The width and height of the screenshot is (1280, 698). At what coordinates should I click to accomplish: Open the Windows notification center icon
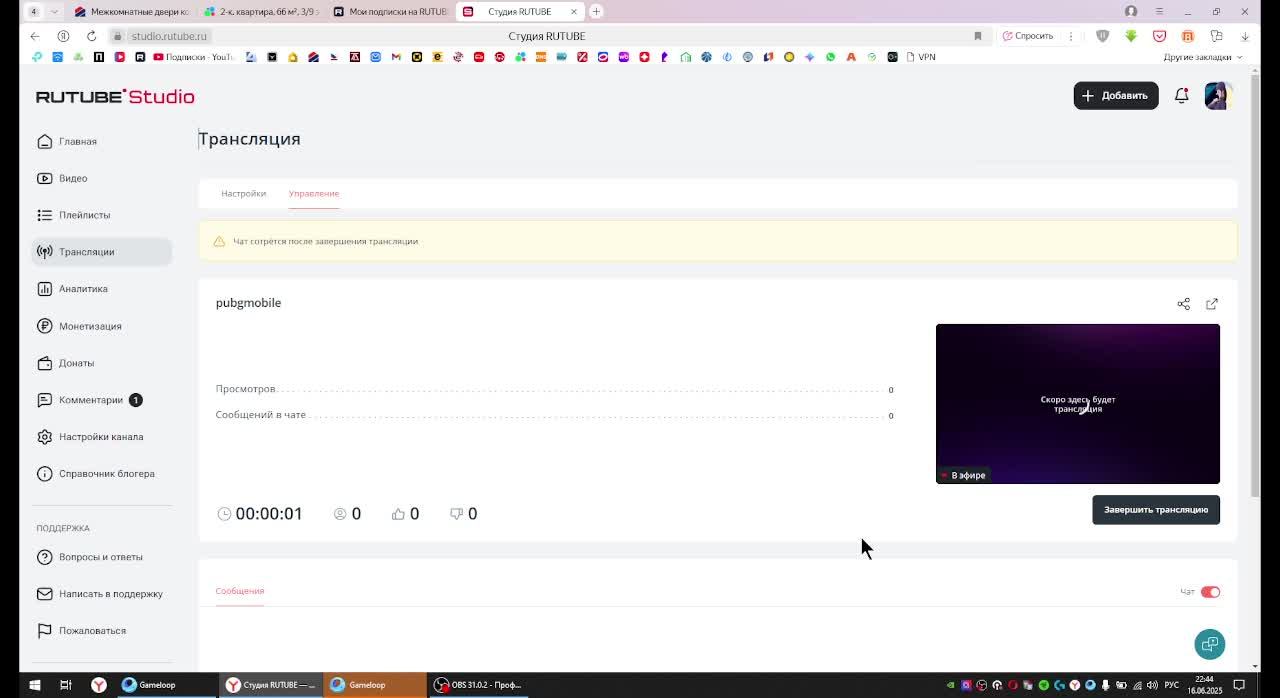(1238, 685)
